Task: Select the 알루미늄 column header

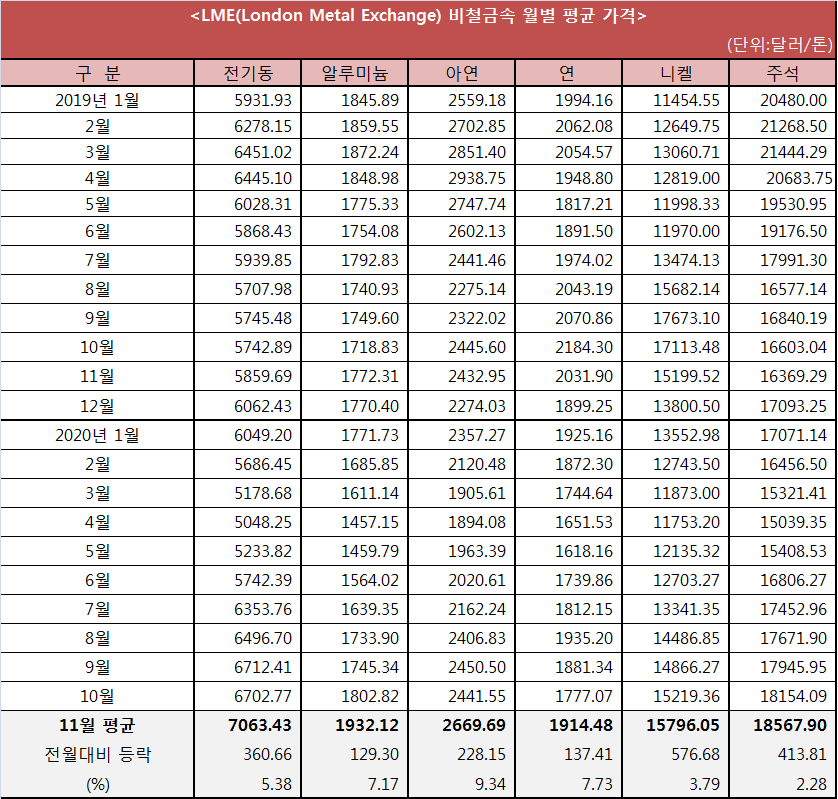Action: tap(355, 73)
